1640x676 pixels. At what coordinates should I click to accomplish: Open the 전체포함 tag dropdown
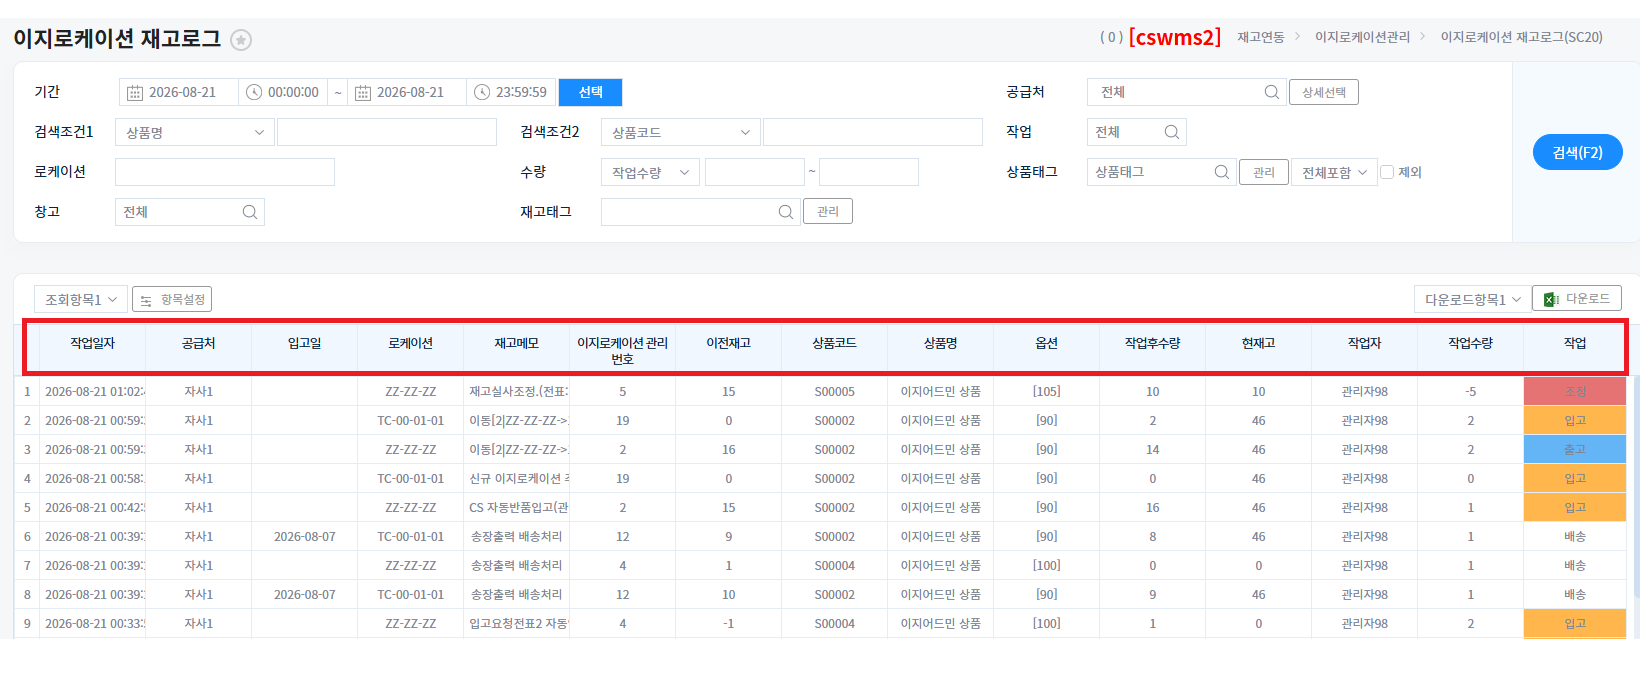tap(1334, 172)
